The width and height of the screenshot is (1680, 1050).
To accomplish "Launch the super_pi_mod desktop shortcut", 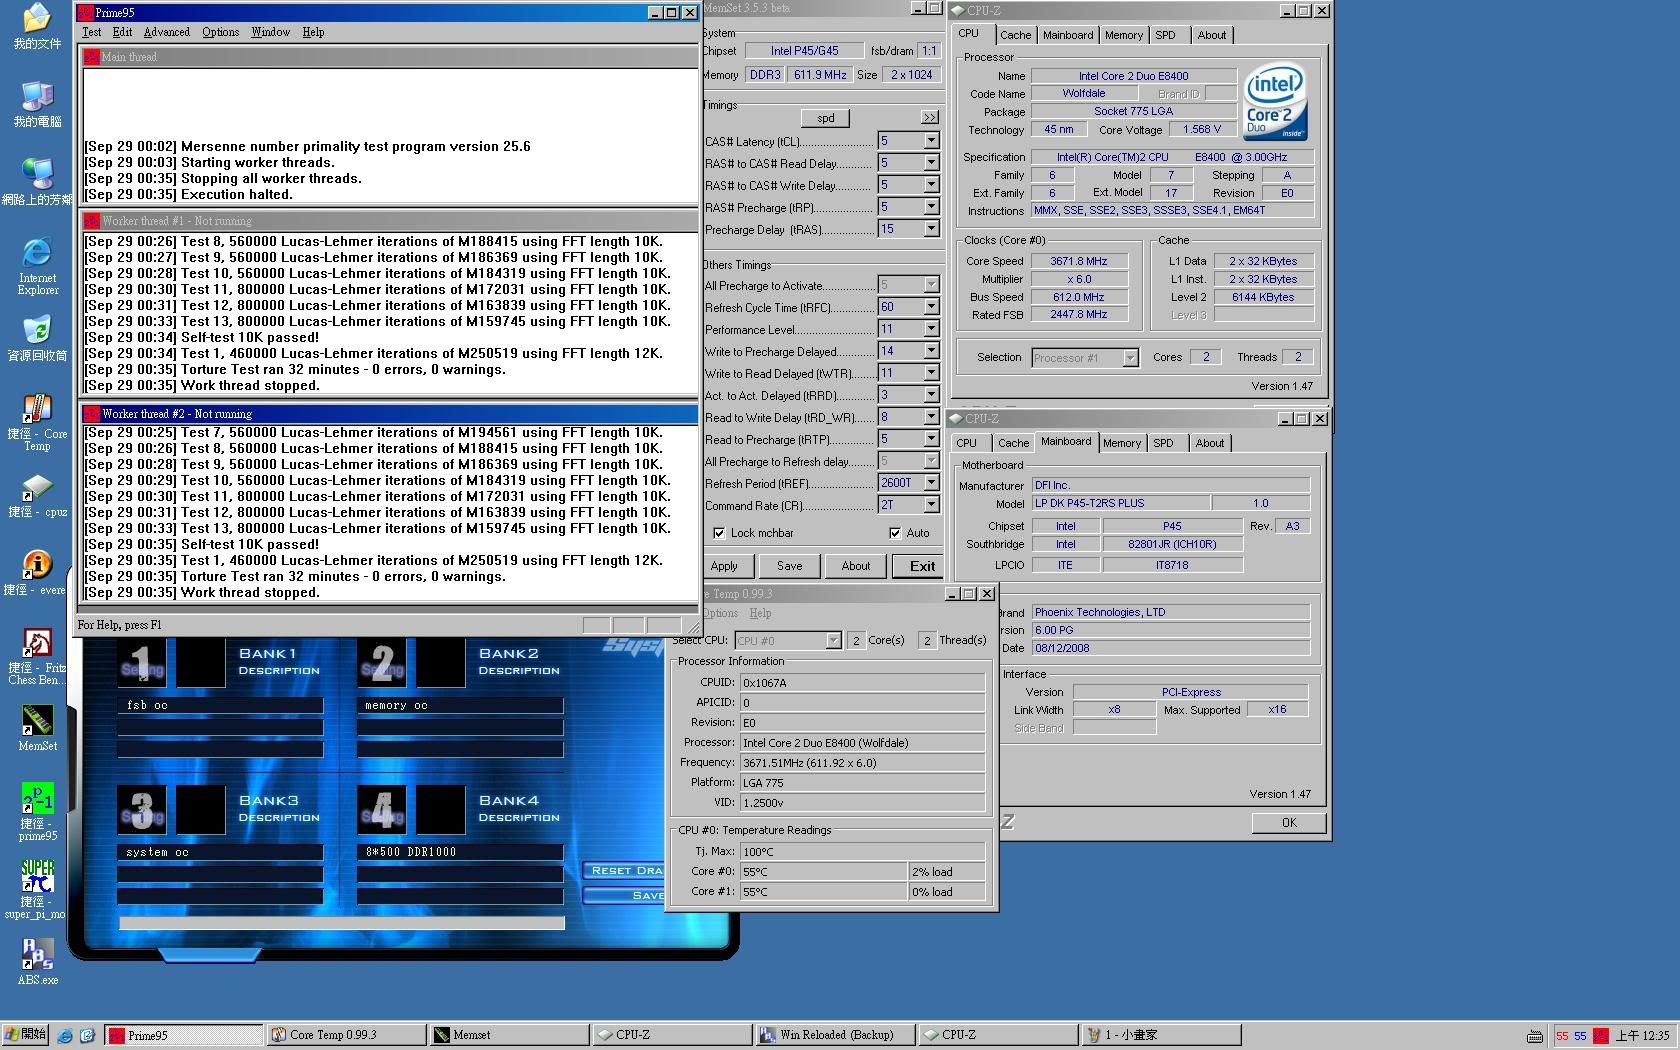I will coord(37,890).
